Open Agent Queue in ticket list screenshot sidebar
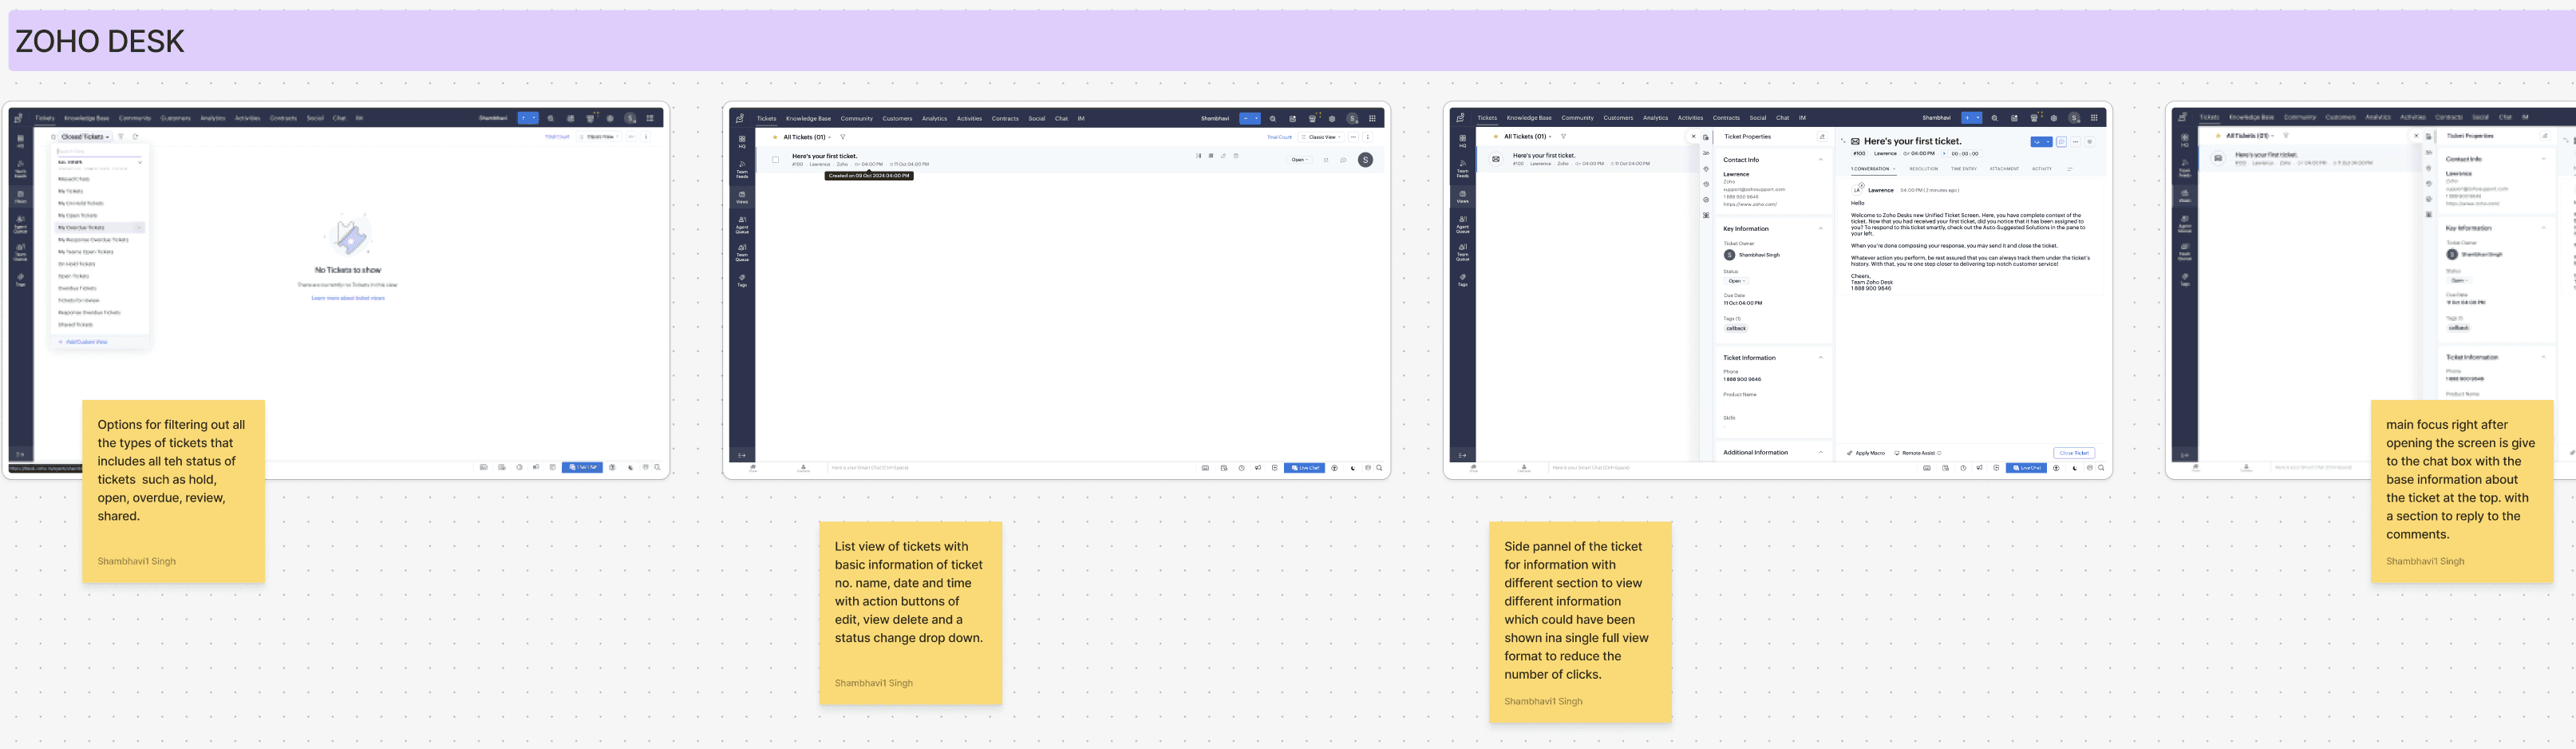 [742, 225]
